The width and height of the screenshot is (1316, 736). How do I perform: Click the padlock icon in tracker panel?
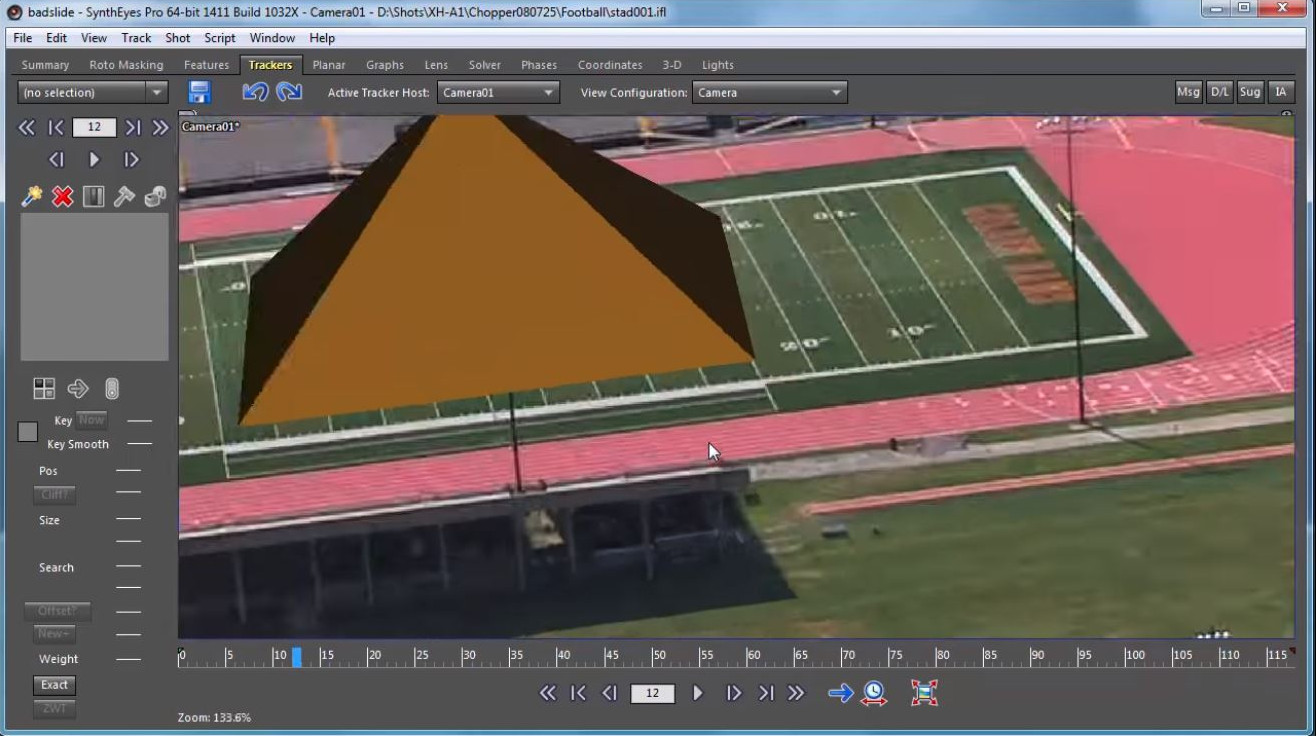point(155,196)
